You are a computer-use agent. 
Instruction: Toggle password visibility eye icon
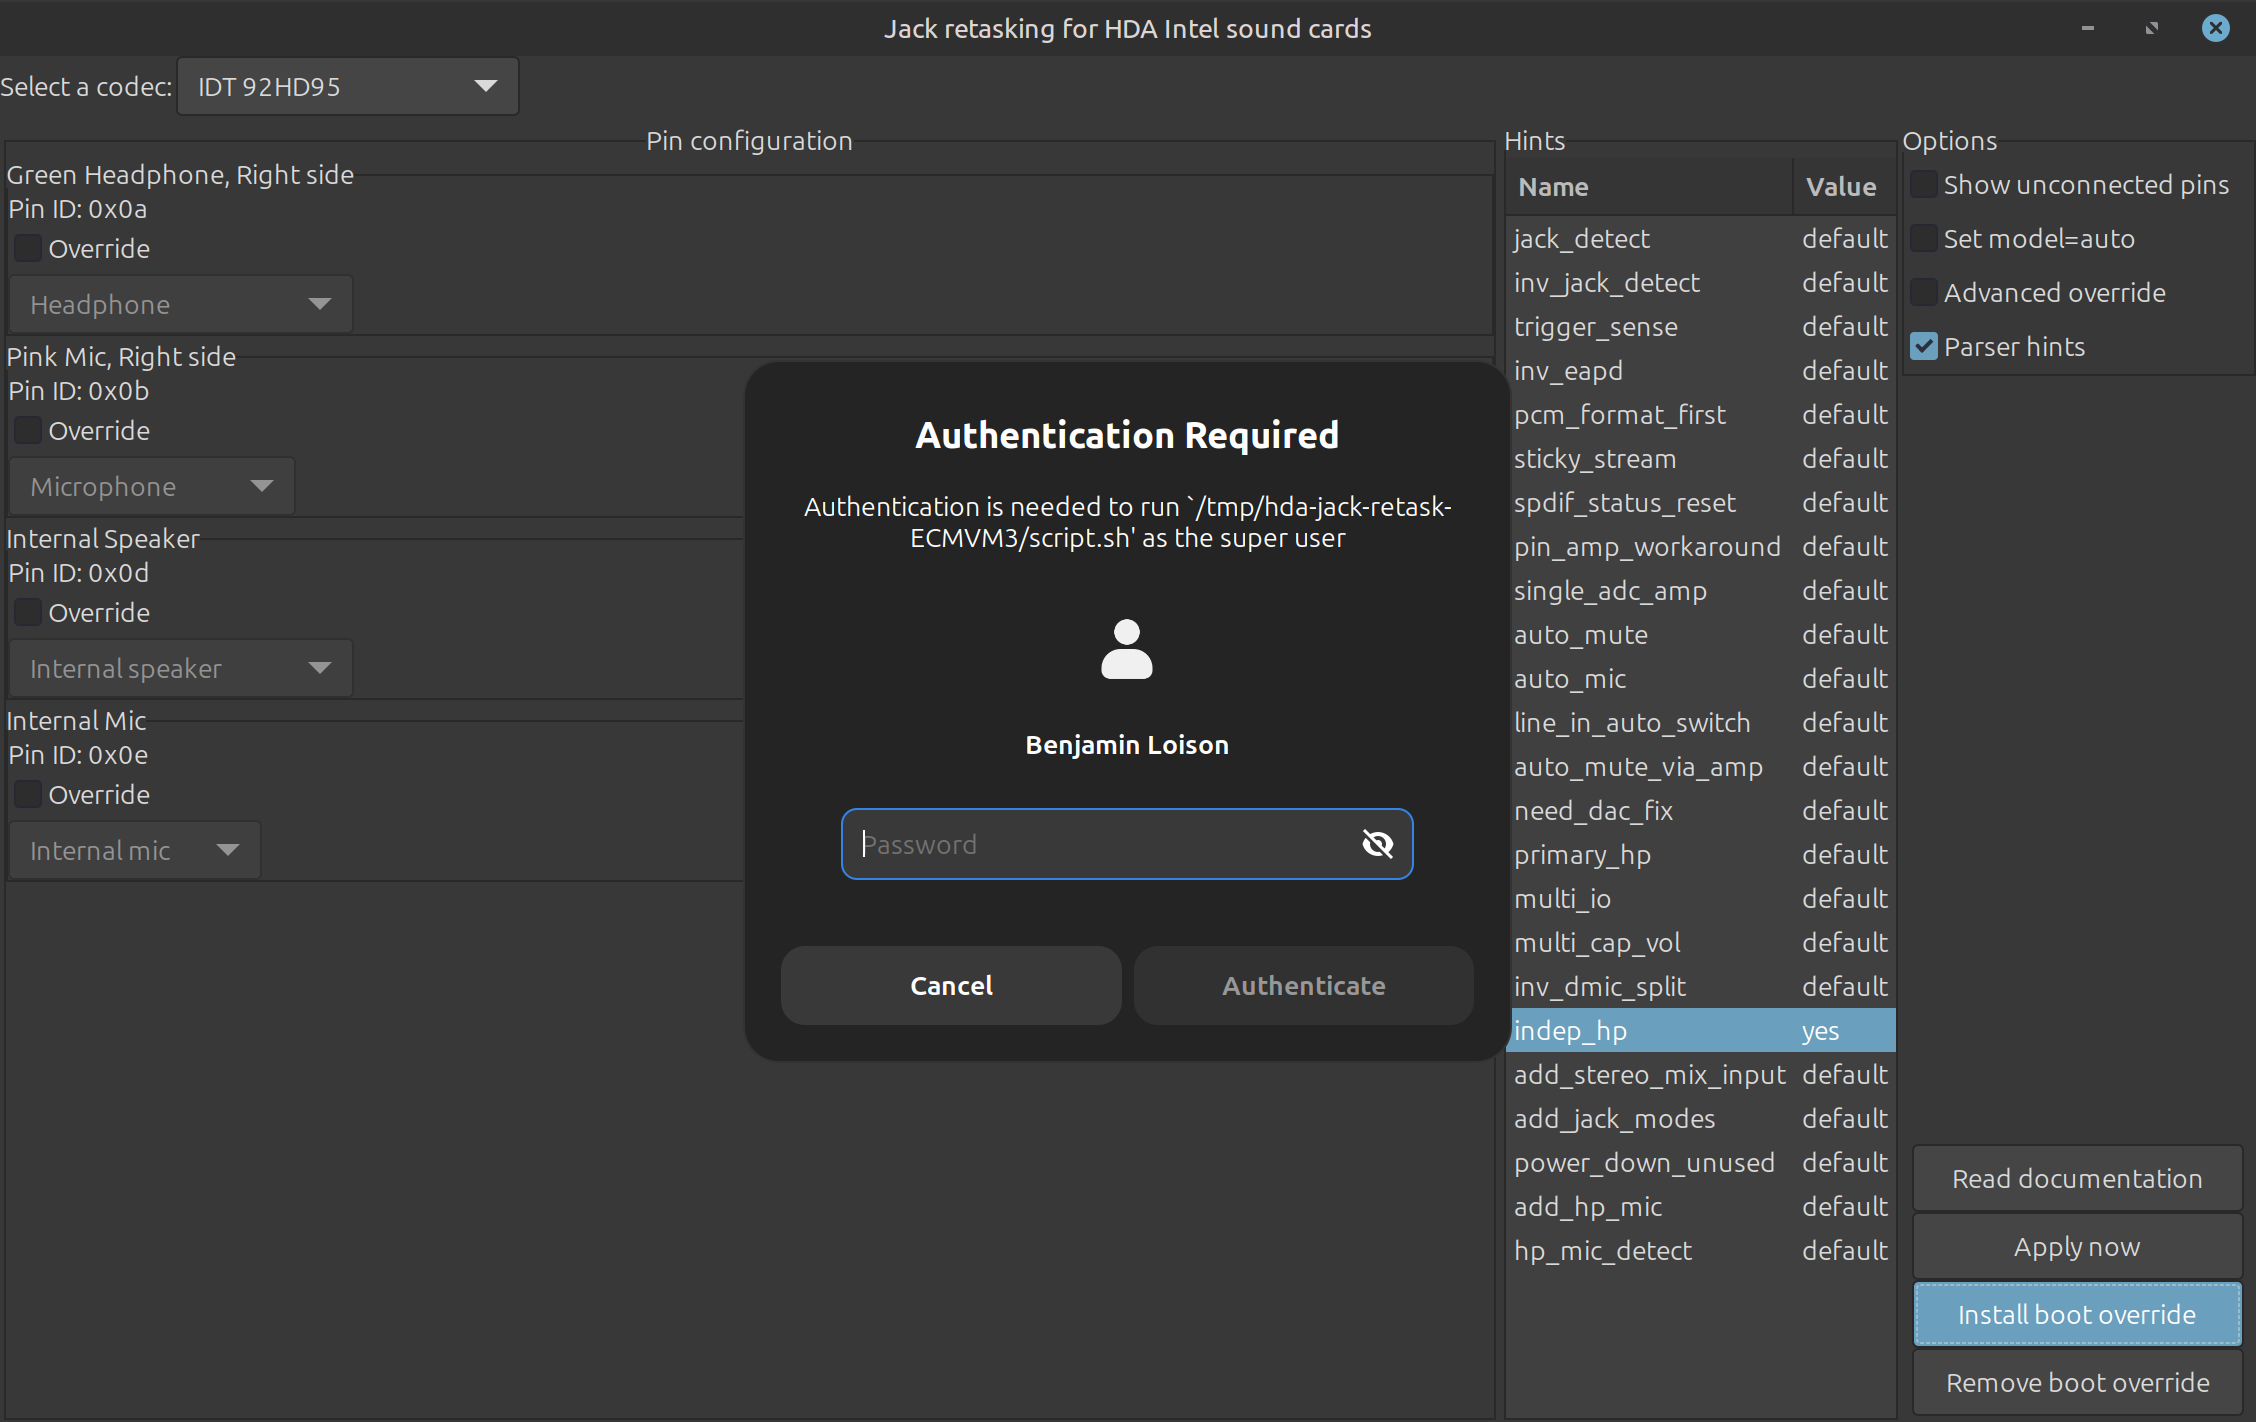pos(1377,844)
